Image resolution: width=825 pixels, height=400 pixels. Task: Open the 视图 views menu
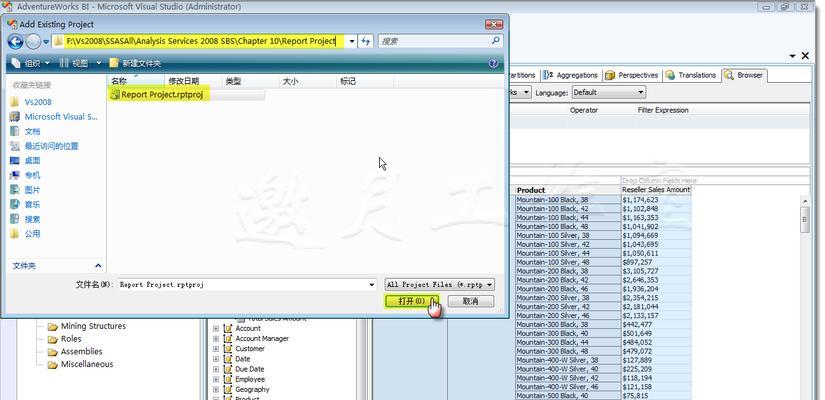80,63
